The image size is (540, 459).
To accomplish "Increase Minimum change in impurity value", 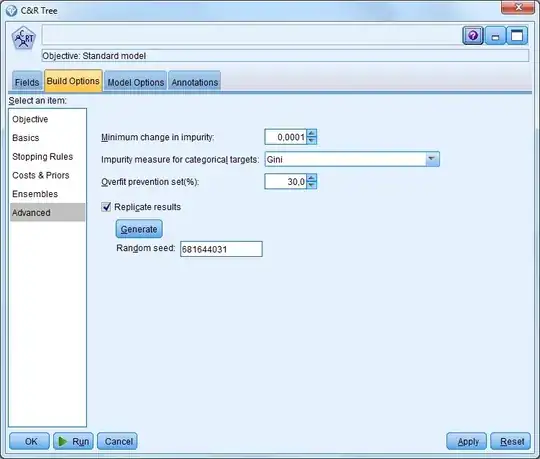I will [311, 133].
